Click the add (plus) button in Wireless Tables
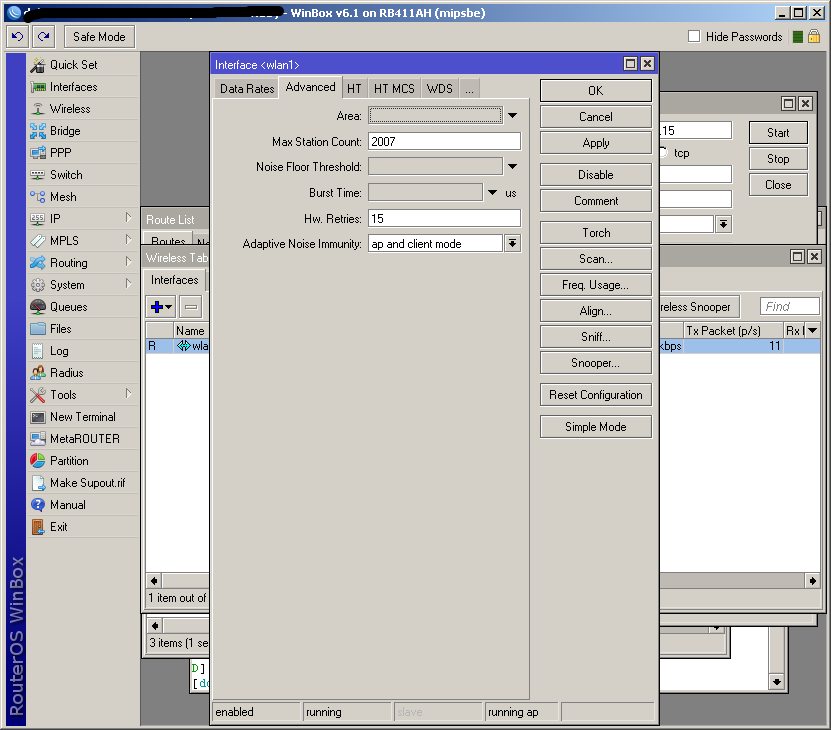Viewport: 831px width, 730px height. coord(161,306)
